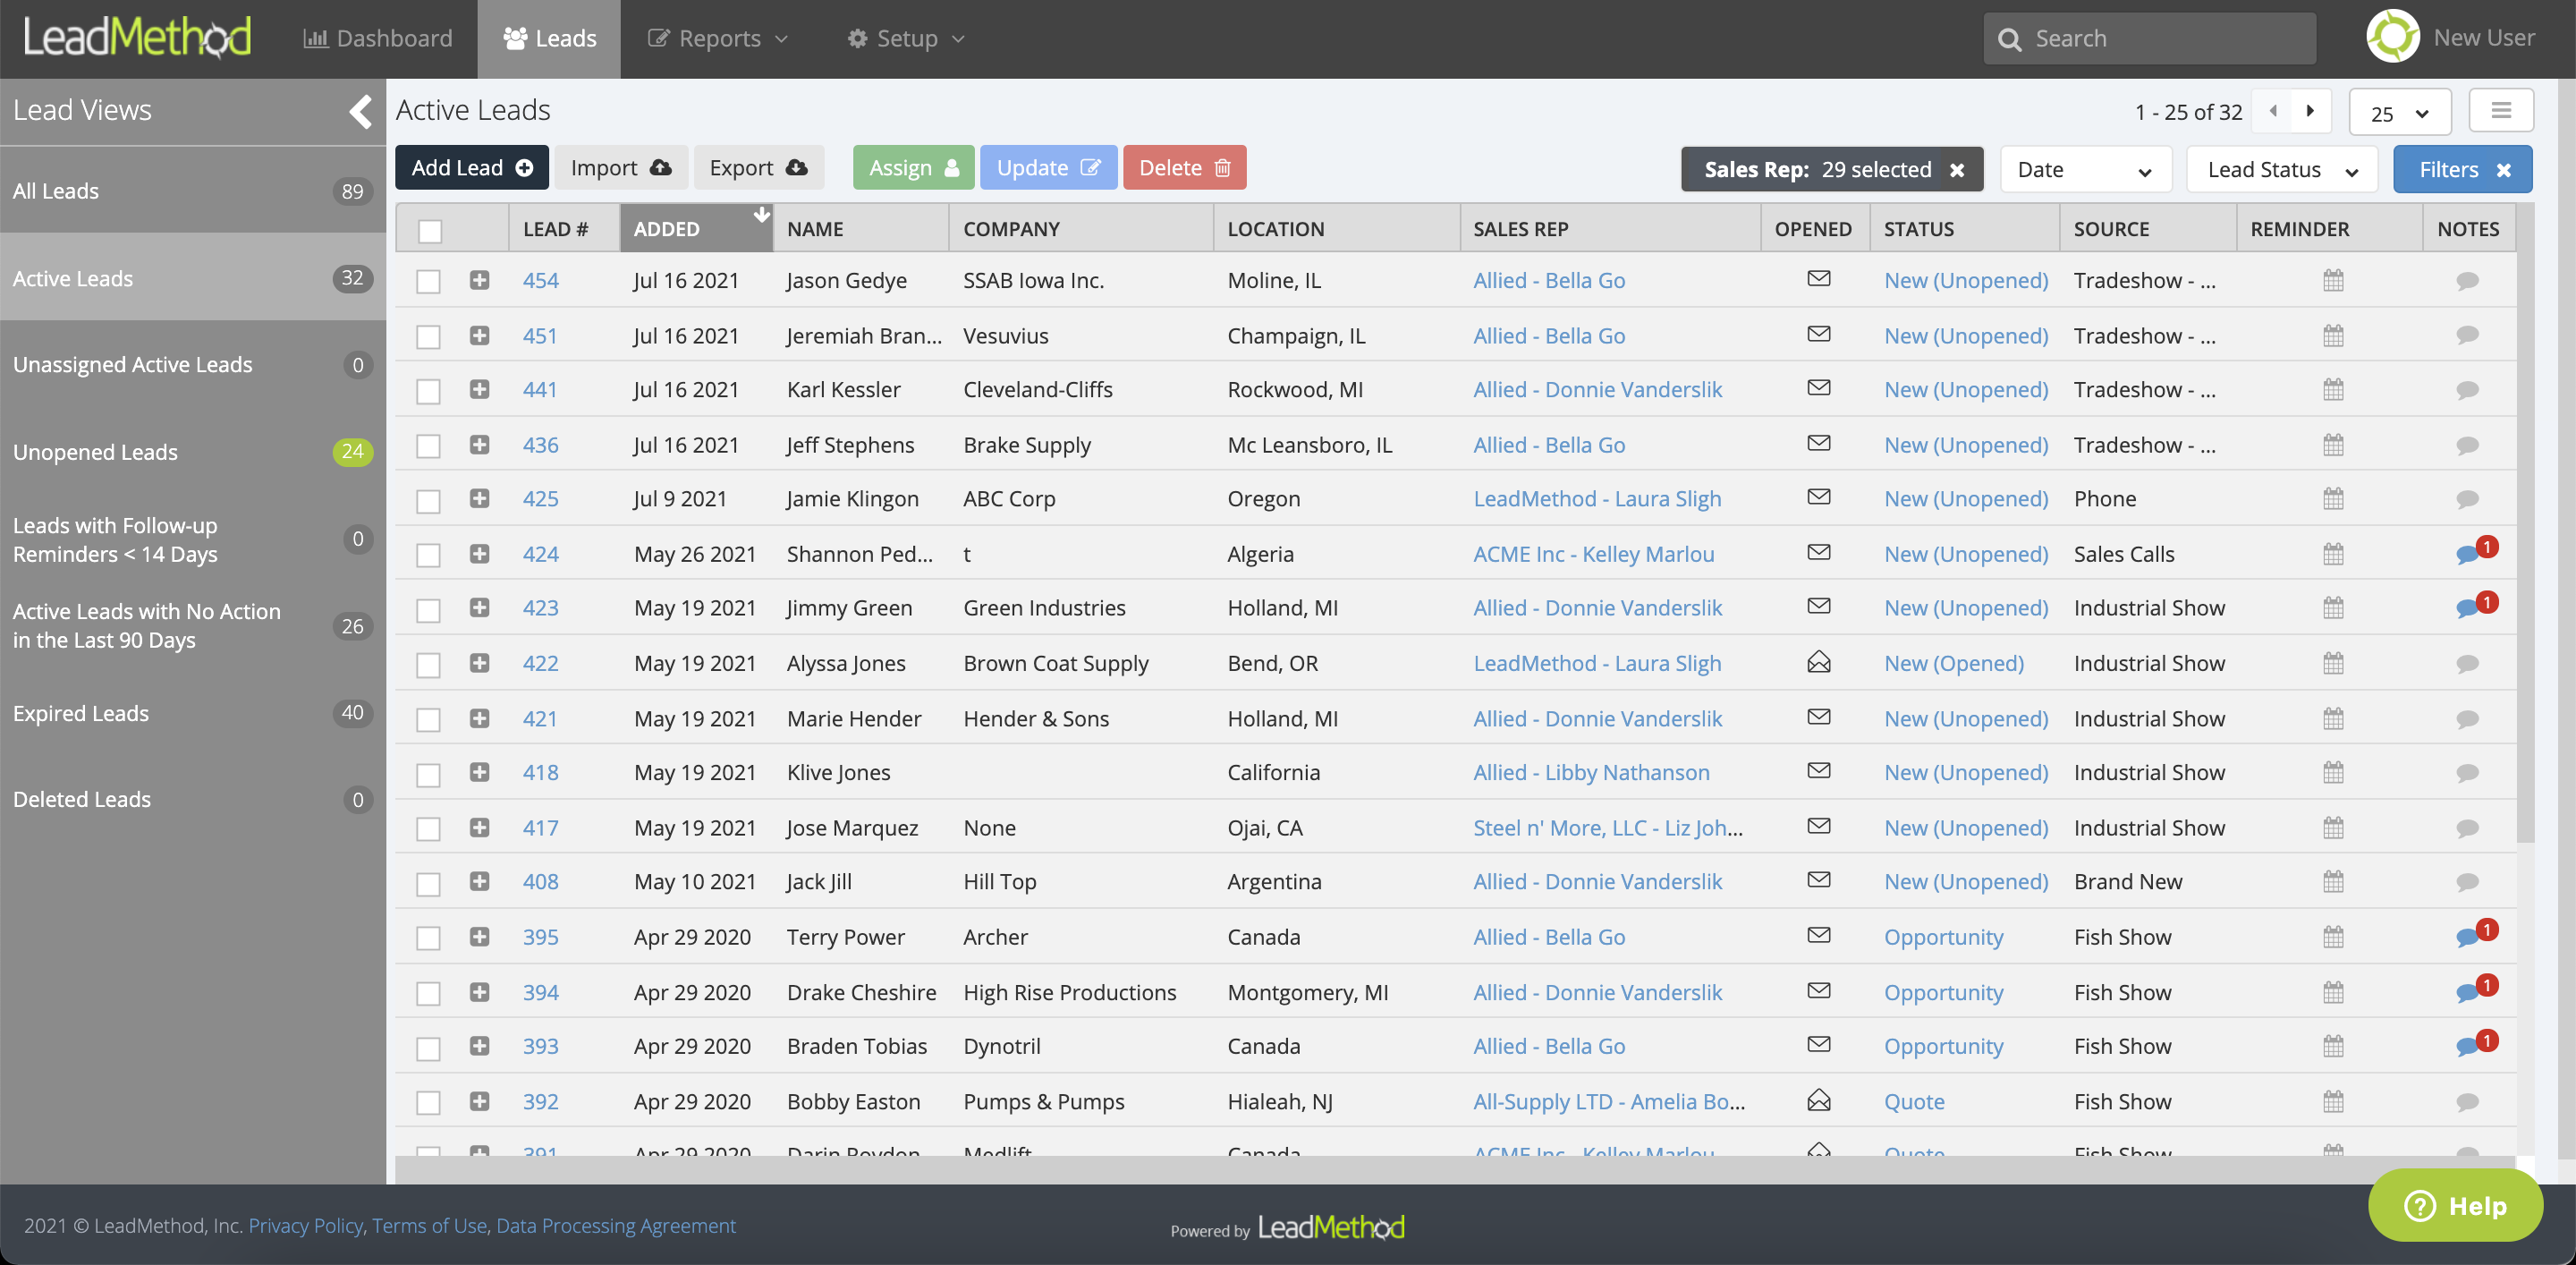Select the checkbox on Bobby Easton's row
The height and width of the screenshot is (1265, 2576).
tap(429, 1102)
